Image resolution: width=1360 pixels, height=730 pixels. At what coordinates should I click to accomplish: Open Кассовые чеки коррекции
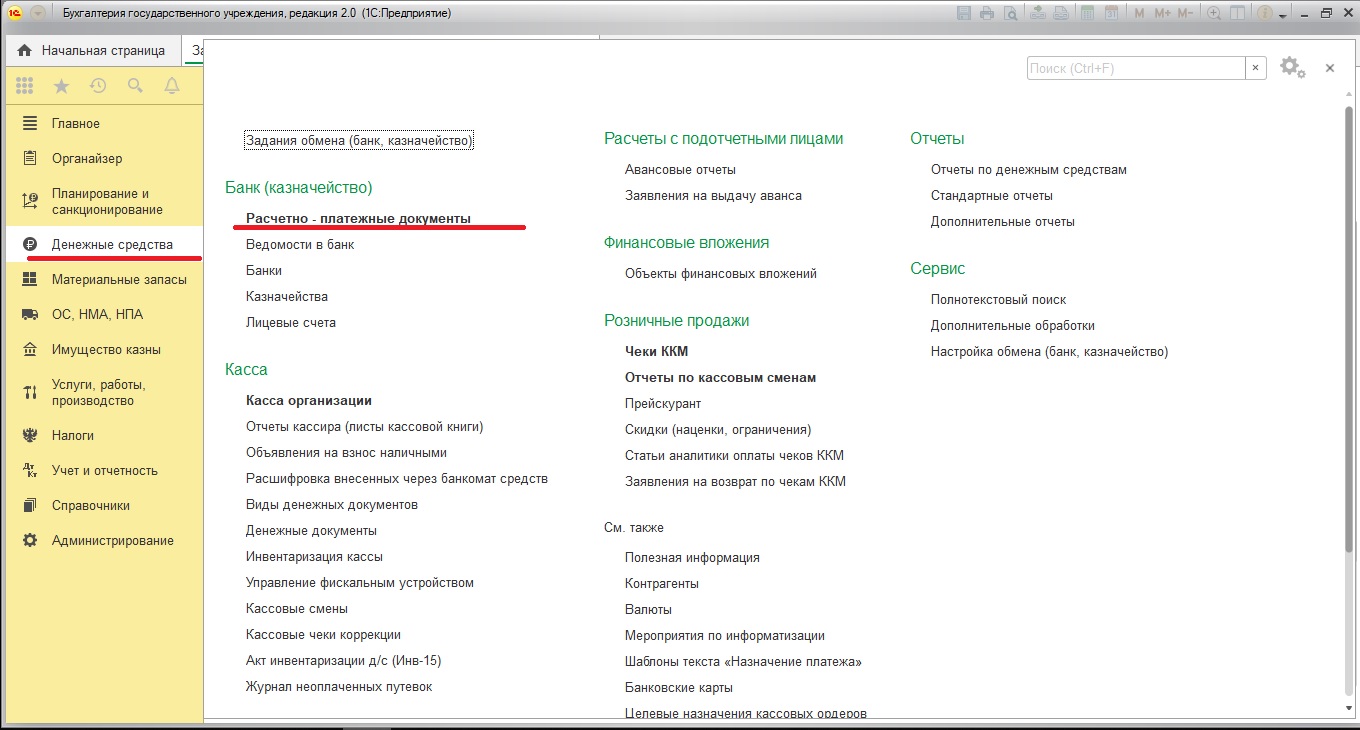pos(323,634)
